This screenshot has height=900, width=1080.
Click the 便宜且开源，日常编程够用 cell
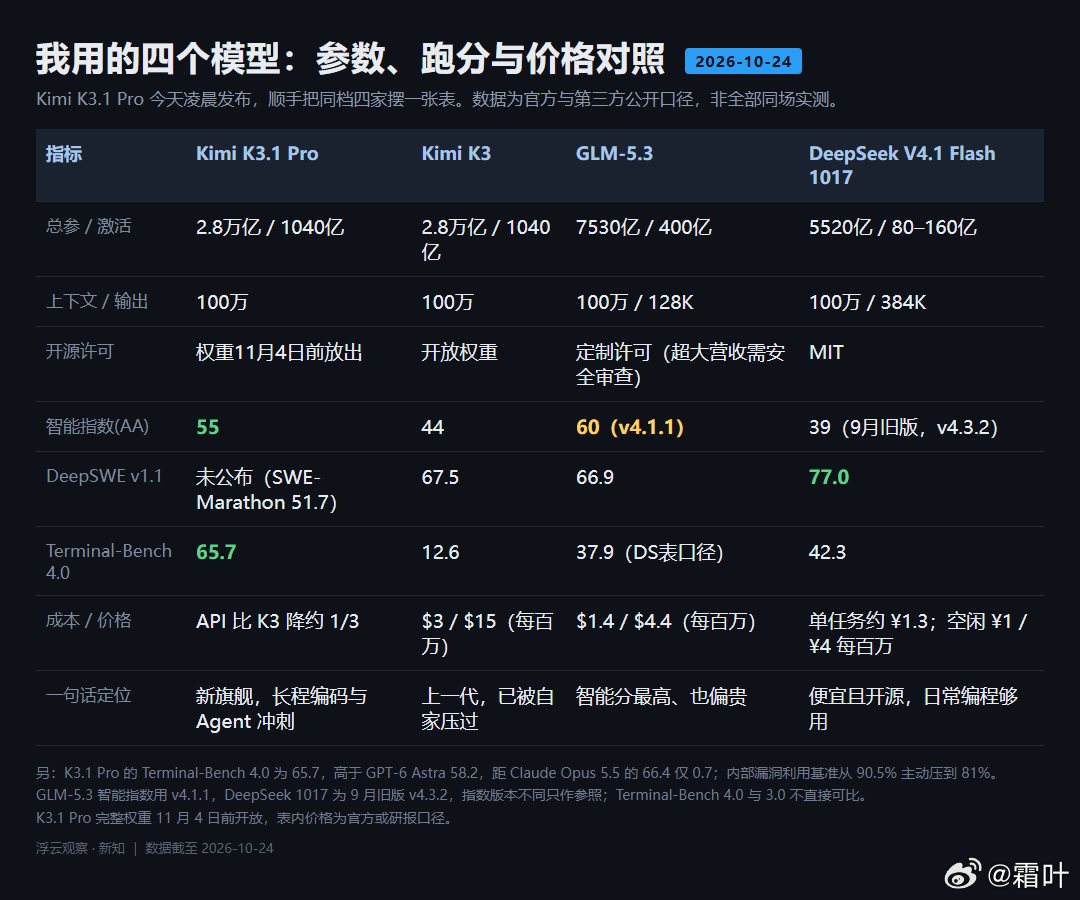pyautogui.click(x=913, y=708)
